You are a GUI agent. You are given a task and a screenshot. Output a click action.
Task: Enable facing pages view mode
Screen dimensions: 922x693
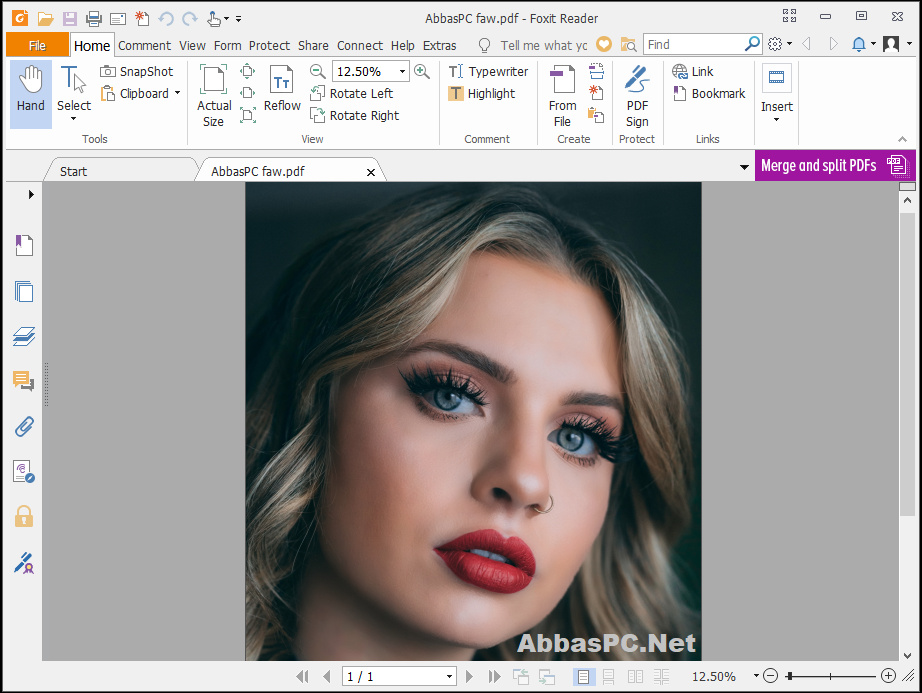coord(635,677)
